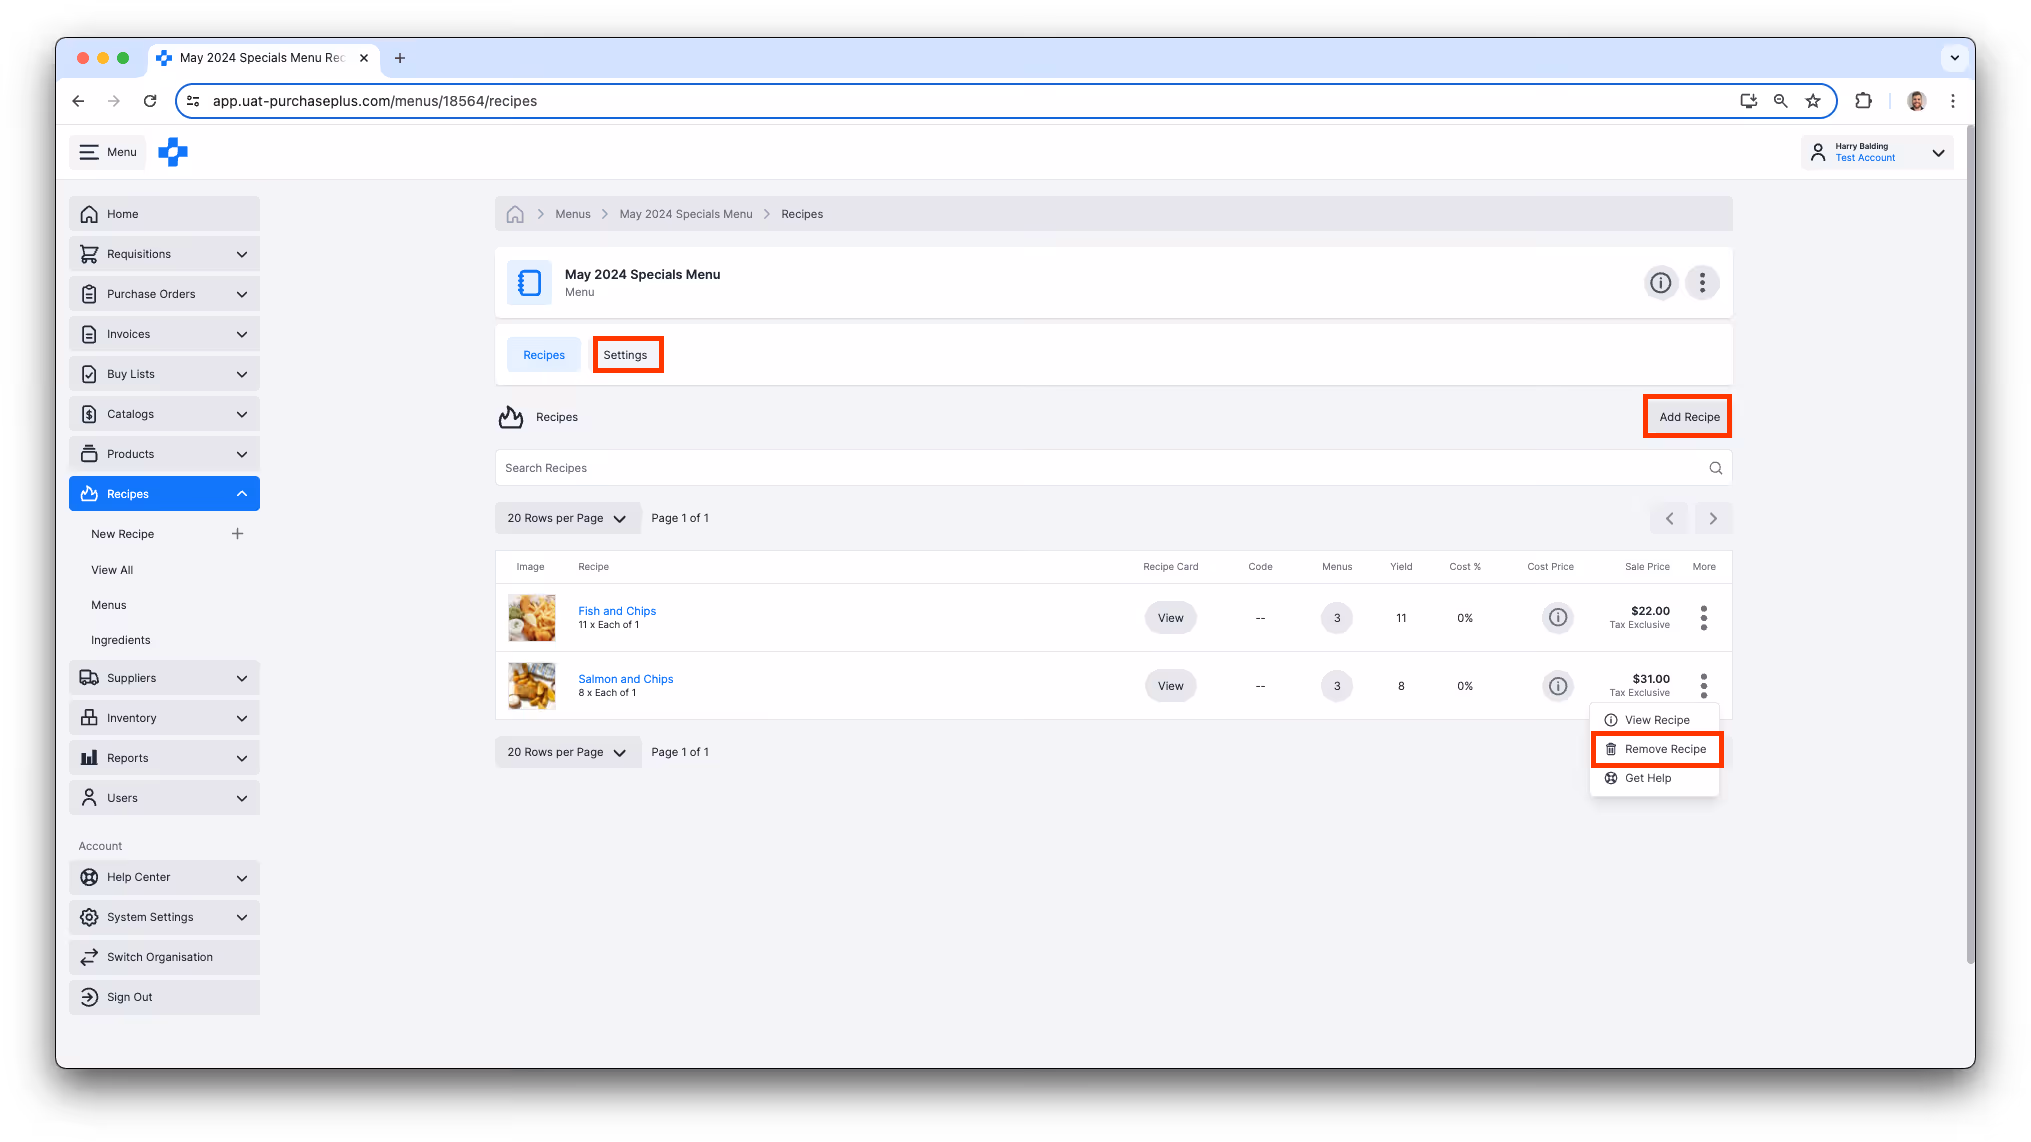Screen dimensions: 2031x1142
Task: Click the search magnifier in Search Recipes
Action: pos(1716,468)
